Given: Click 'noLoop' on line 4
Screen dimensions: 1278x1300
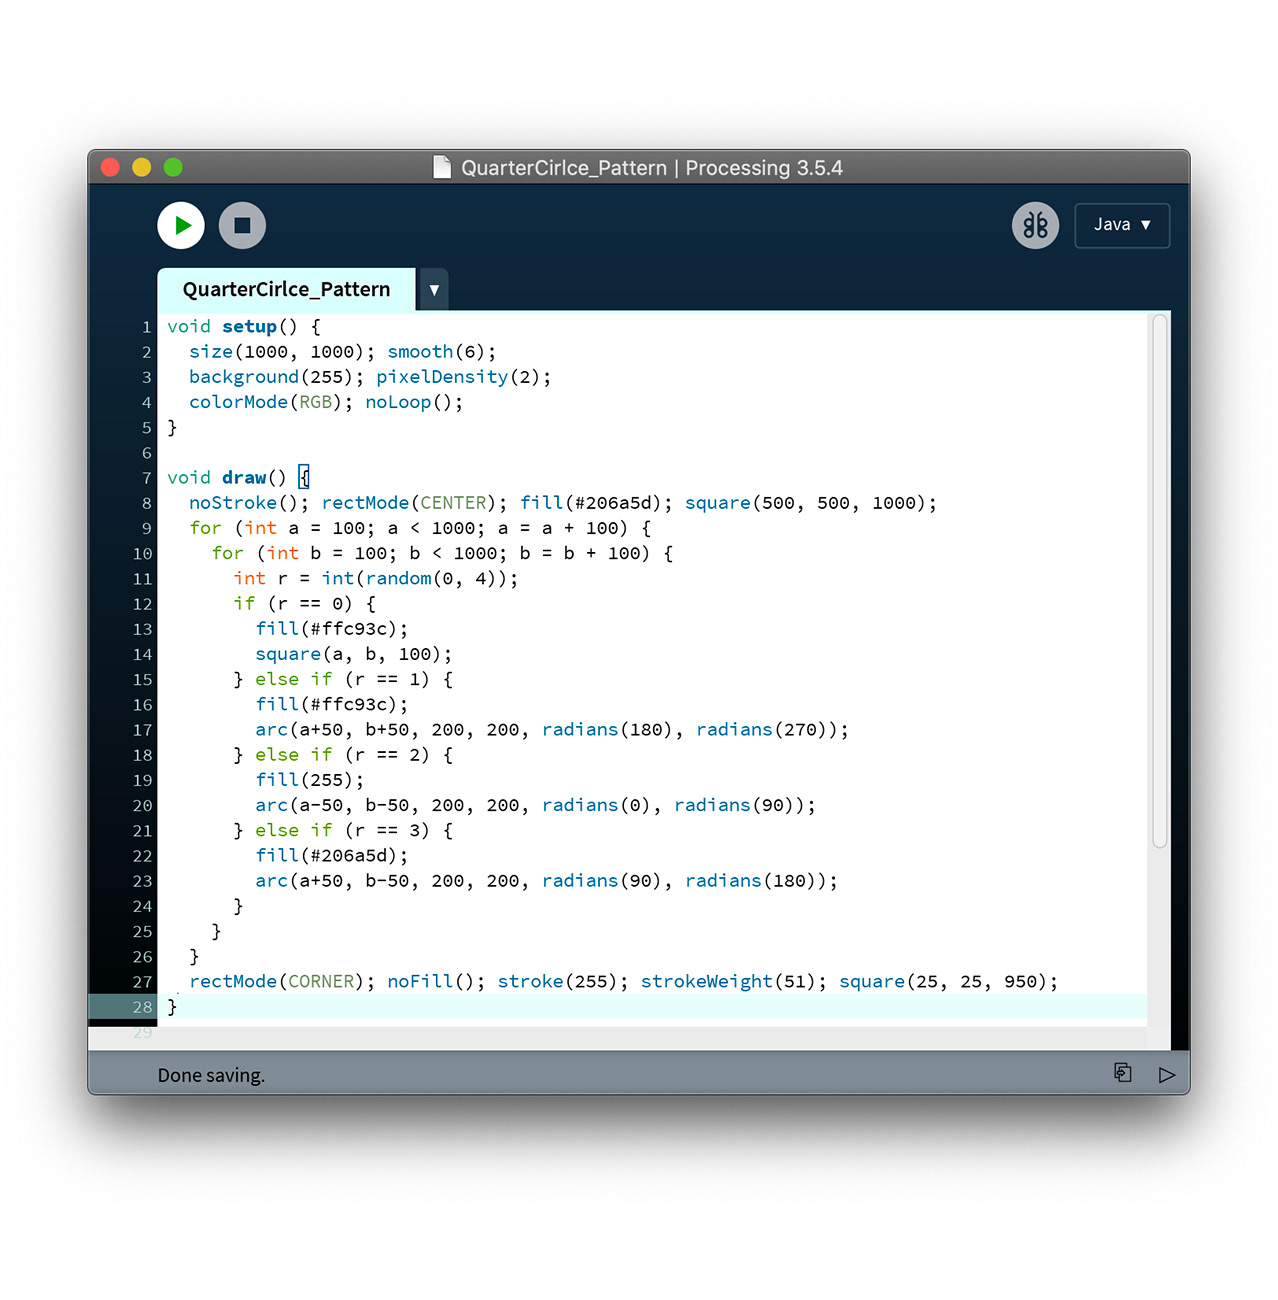Looking at the screenshot, I should [x=398, y=402].
